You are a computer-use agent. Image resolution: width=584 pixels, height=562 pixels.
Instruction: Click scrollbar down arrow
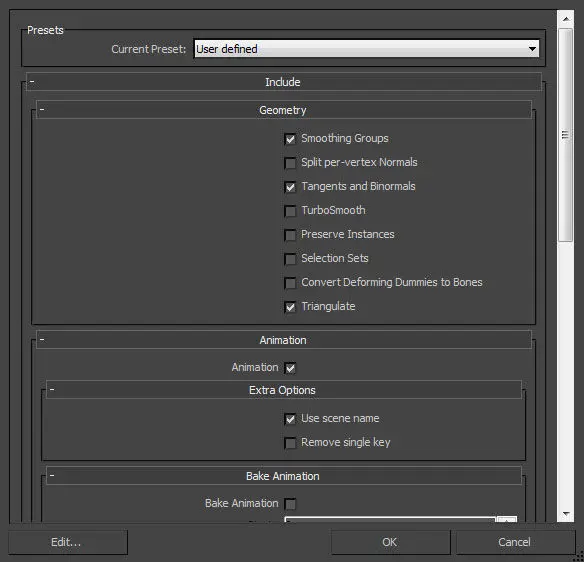pos(566,514)
